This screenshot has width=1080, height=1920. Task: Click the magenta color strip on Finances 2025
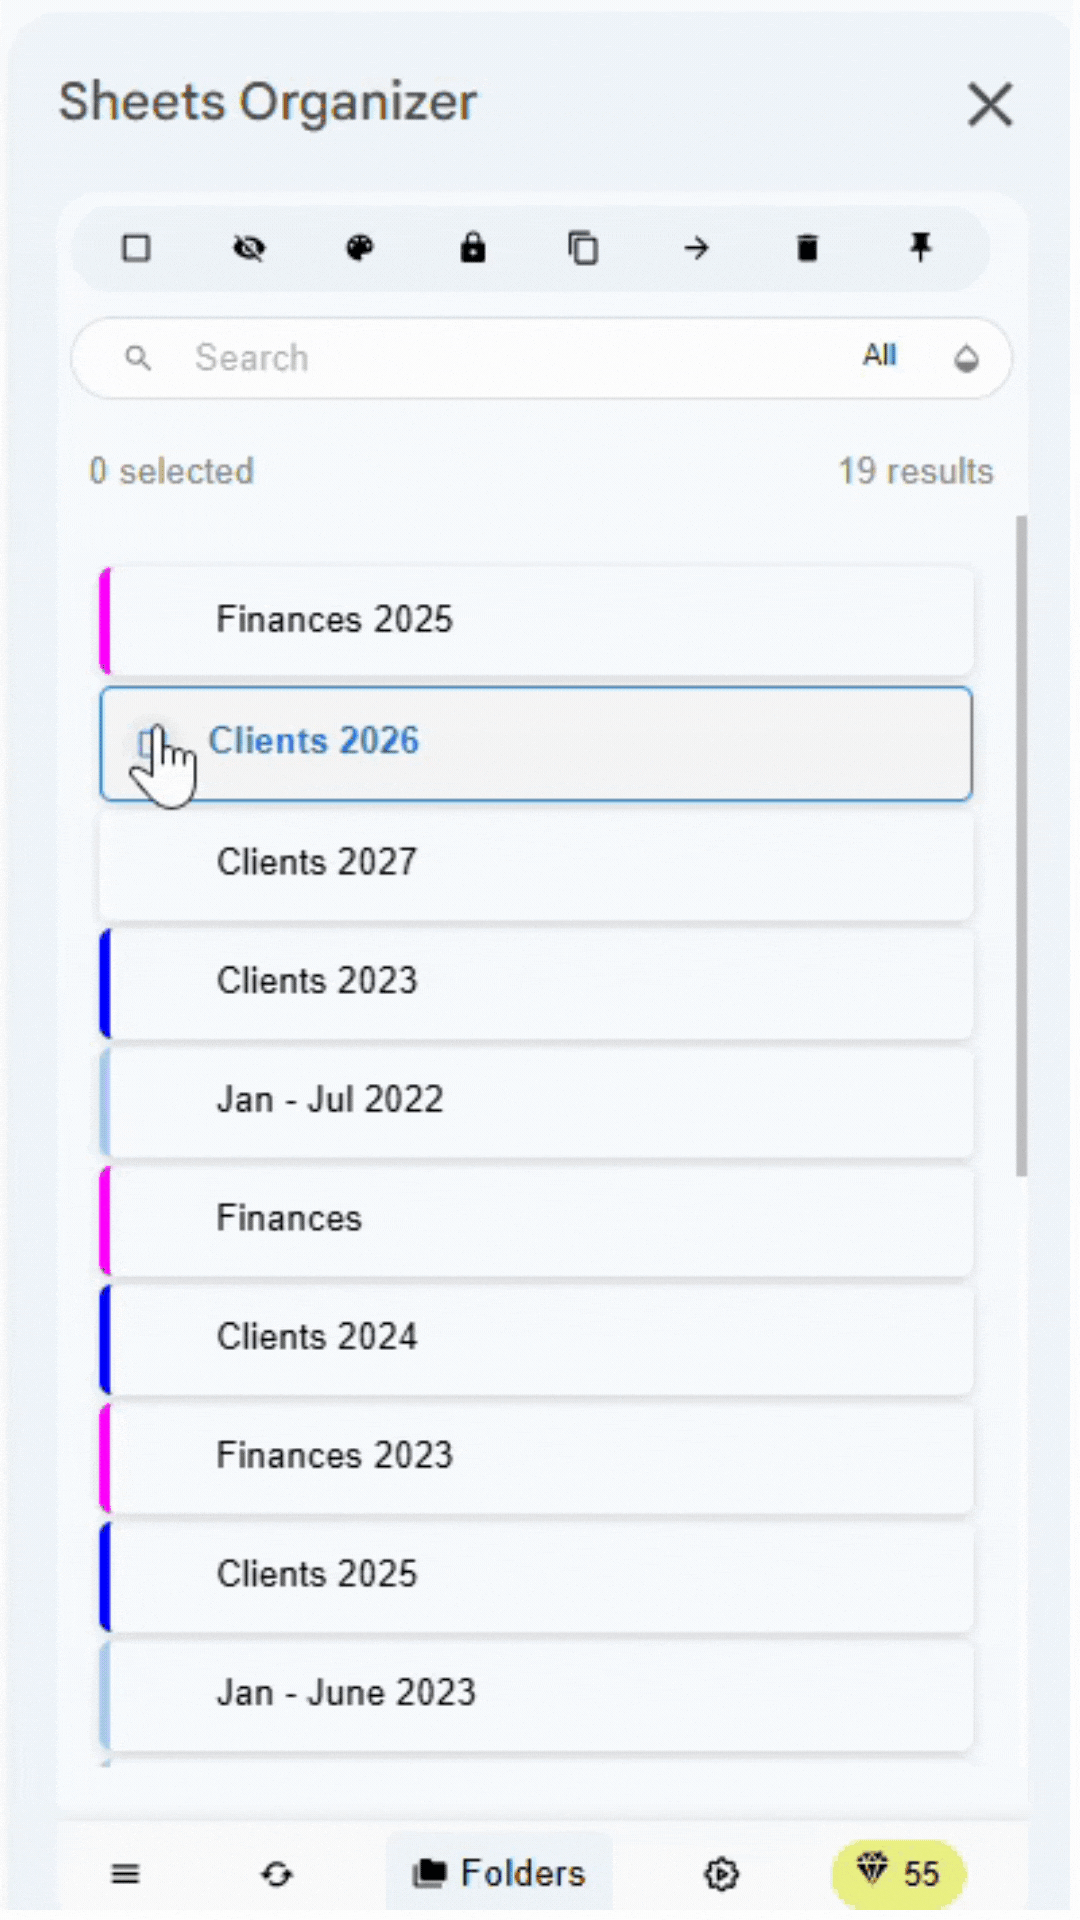click(104, 619)
